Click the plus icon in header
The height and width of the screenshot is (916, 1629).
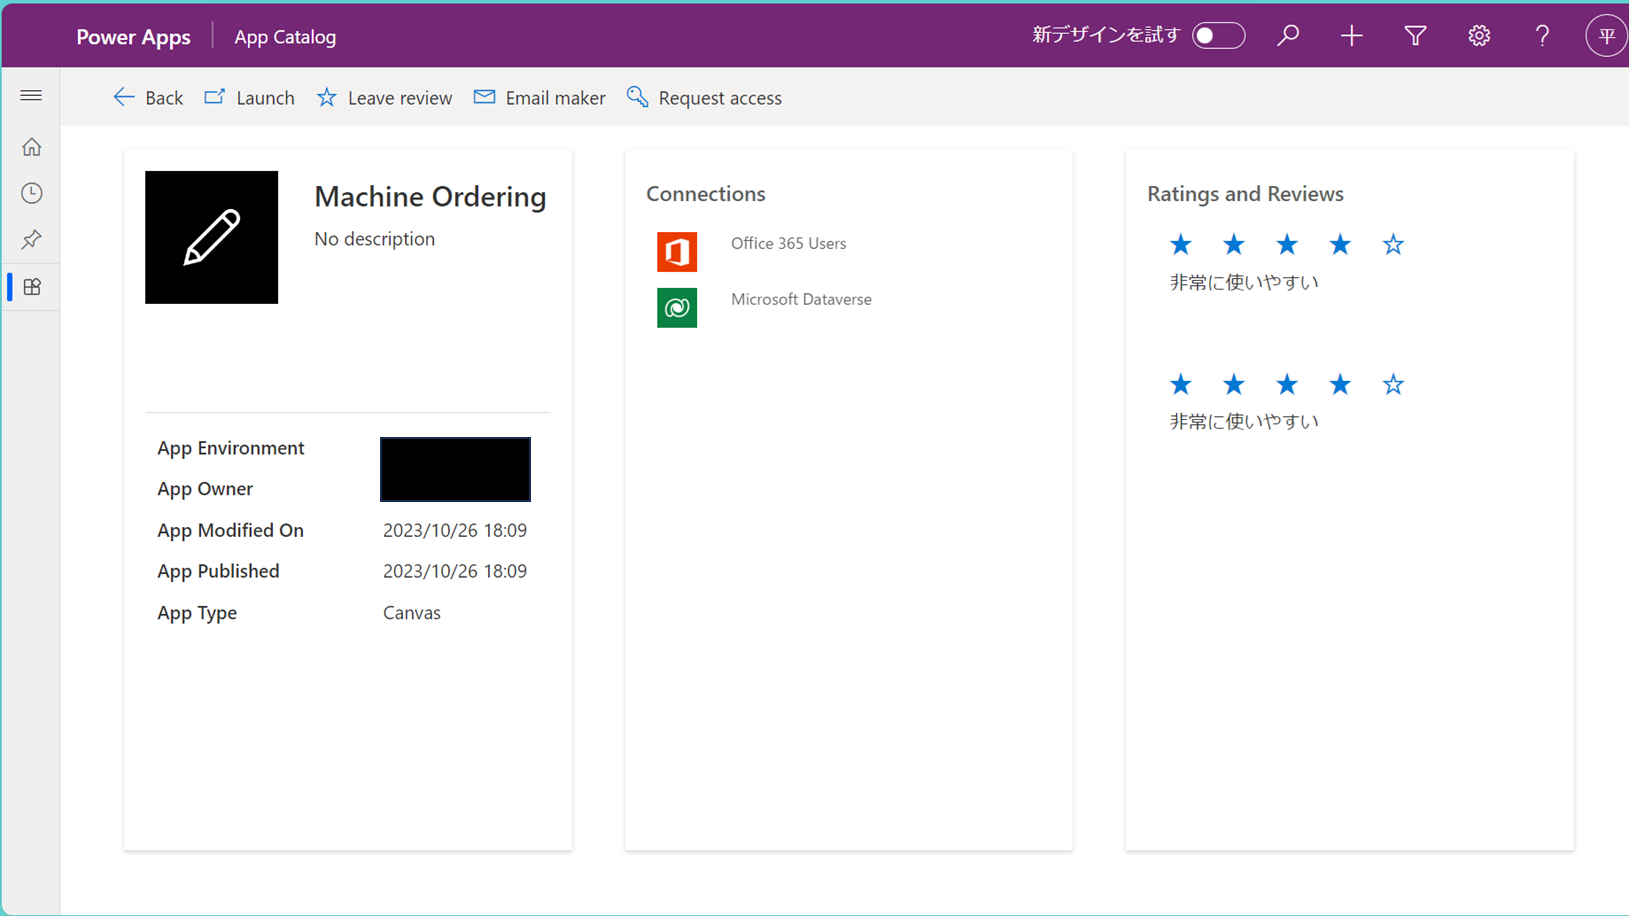pos(1351,36)
